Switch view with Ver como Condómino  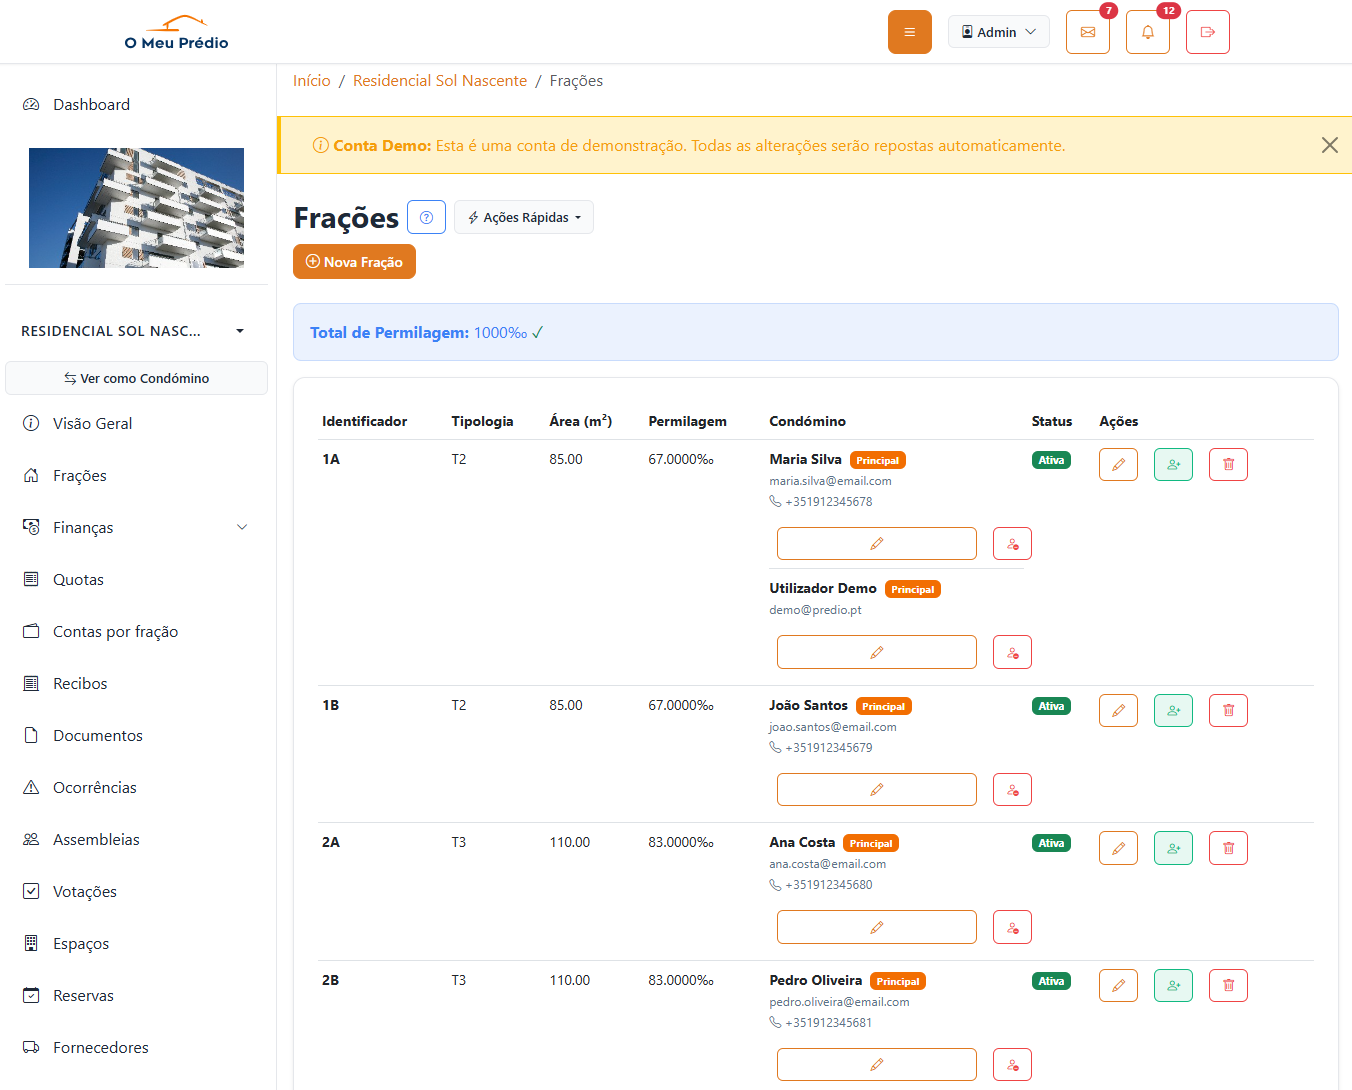click(136, 378)
